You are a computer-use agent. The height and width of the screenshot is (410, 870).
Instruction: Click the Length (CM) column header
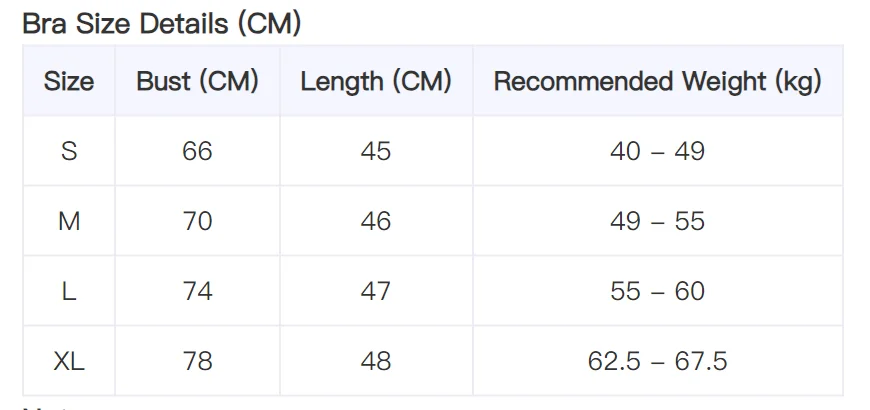(x=376, y=81)
